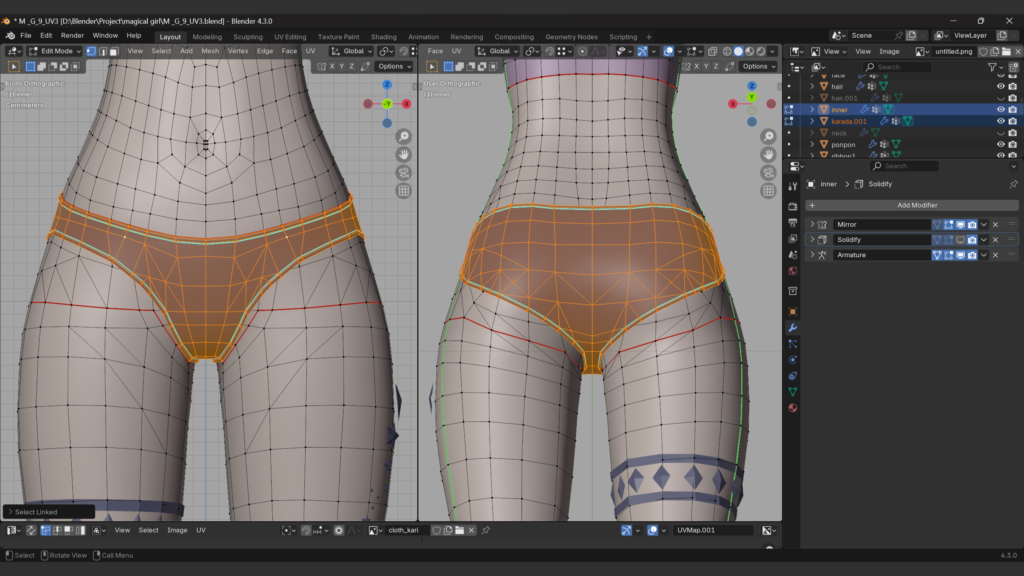Pin the properties editor context

point(1012,184)
